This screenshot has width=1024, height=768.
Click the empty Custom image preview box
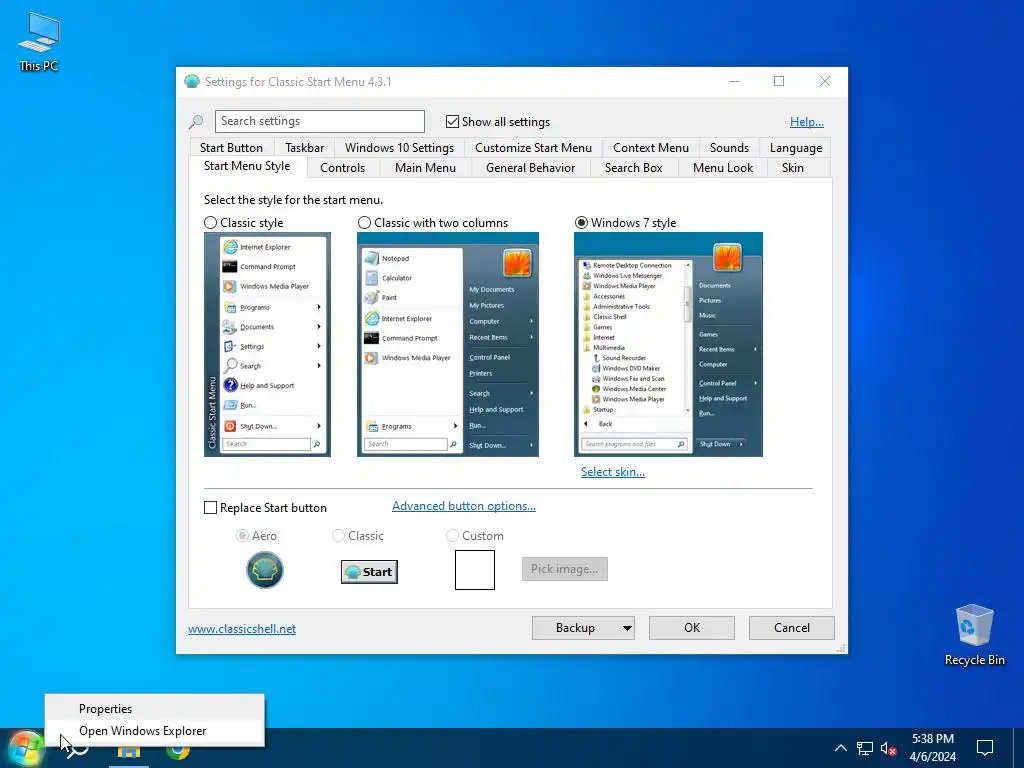475,569
